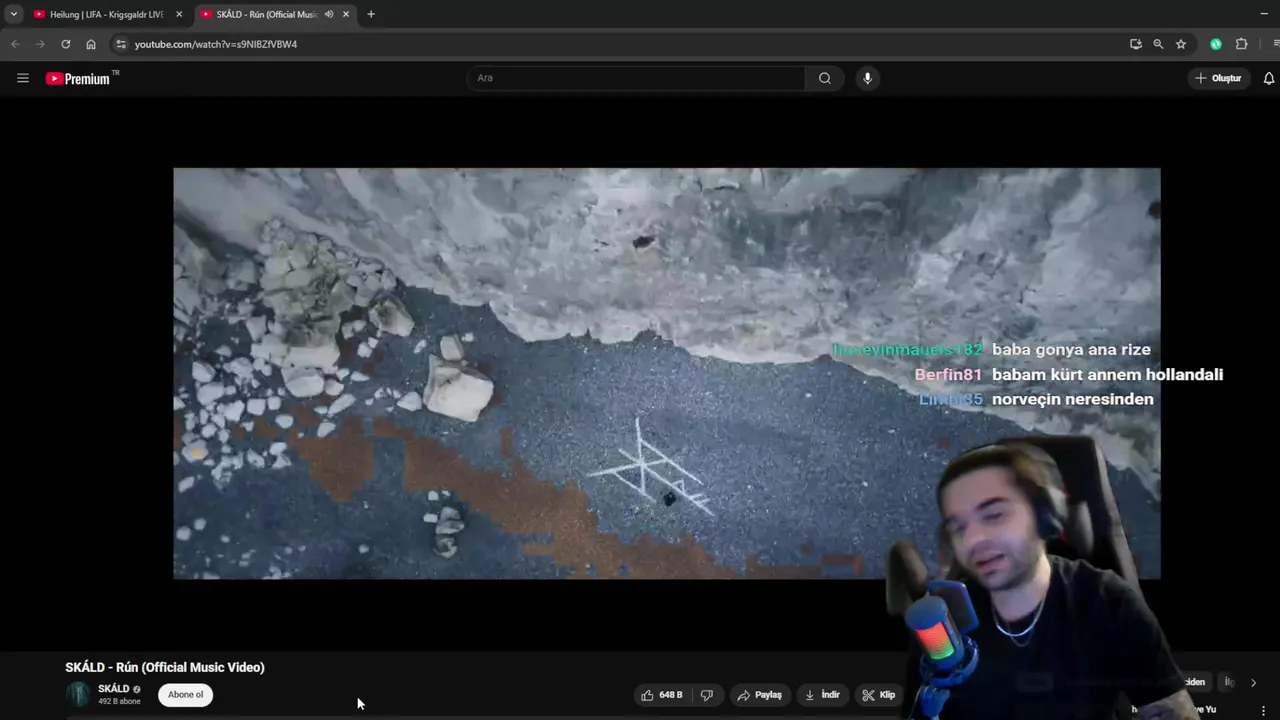Switch to the Heilung LIFA Krigsgaldr tab
This screenshot has width=1280, height=720.
click(107, 14)
